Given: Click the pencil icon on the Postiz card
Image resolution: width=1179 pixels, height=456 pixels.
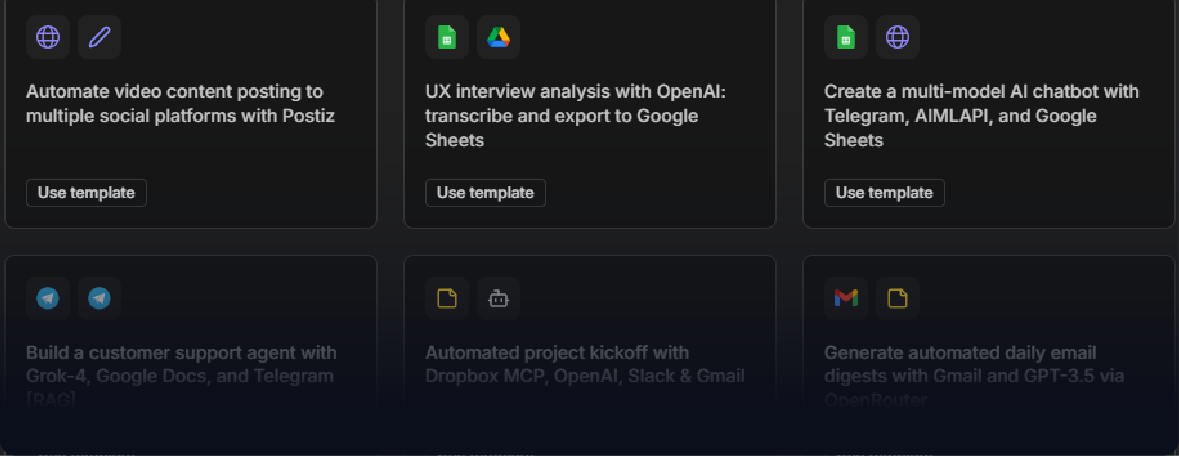Looking at the screenshot, I should pyautogui.click(x=99, y=38).
